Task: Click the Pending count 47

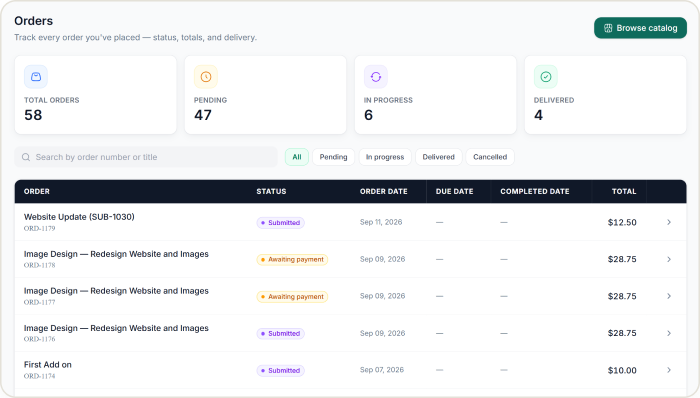Action: 203,115
